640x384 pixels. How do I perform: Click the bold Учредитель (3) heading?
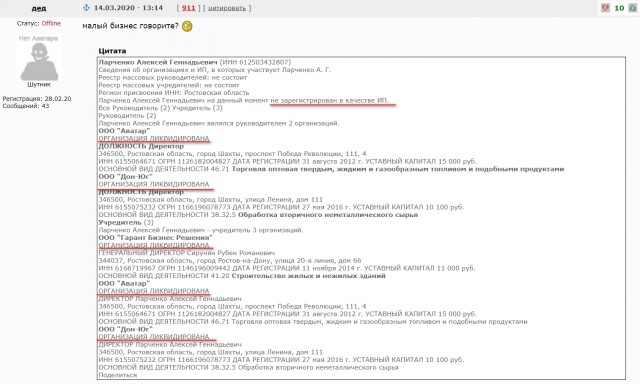[126, 222]
